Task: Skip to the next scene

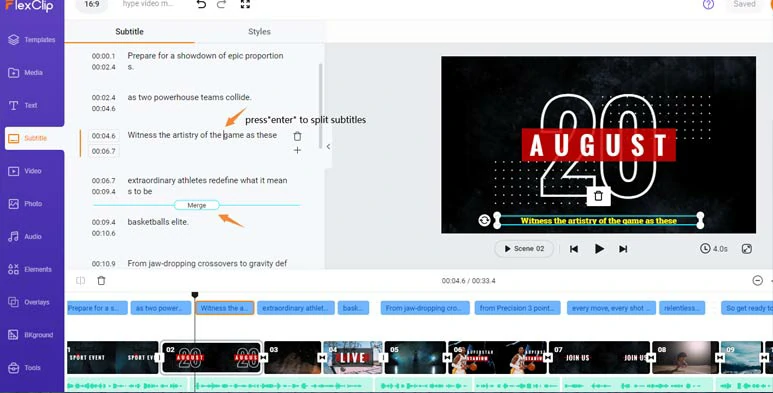Action: coord(623,249)
